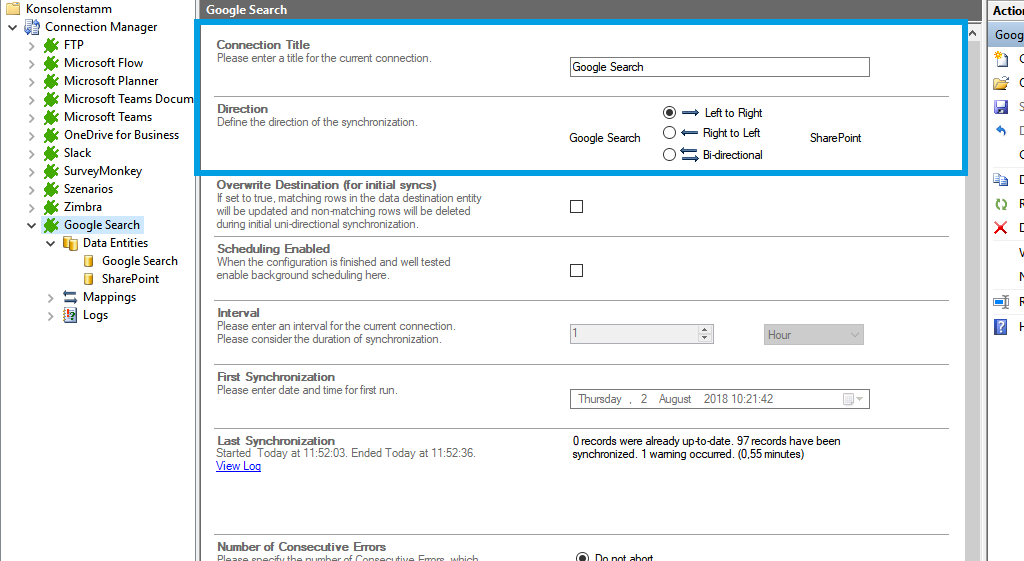Open the View Log link
Screen dimensions: 1024x561
238,466
